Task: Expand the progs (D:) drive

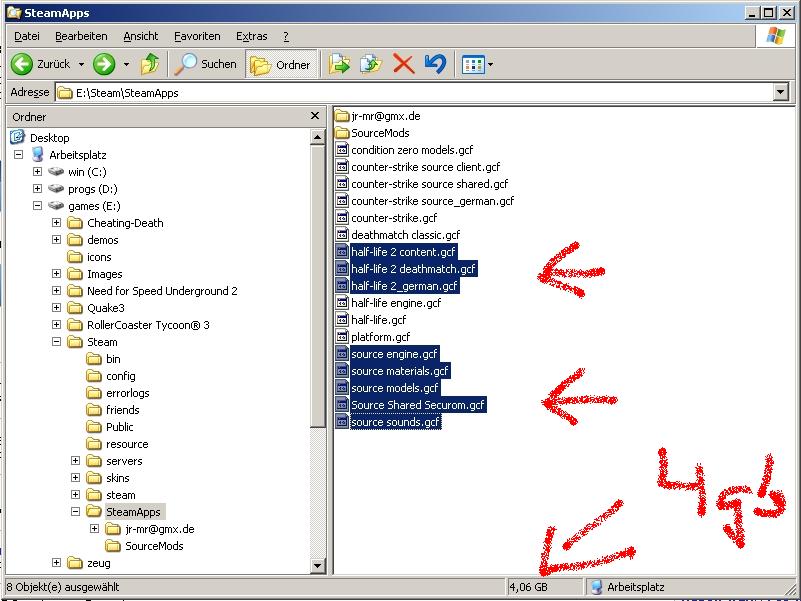Action: click(x=37, y=189)
